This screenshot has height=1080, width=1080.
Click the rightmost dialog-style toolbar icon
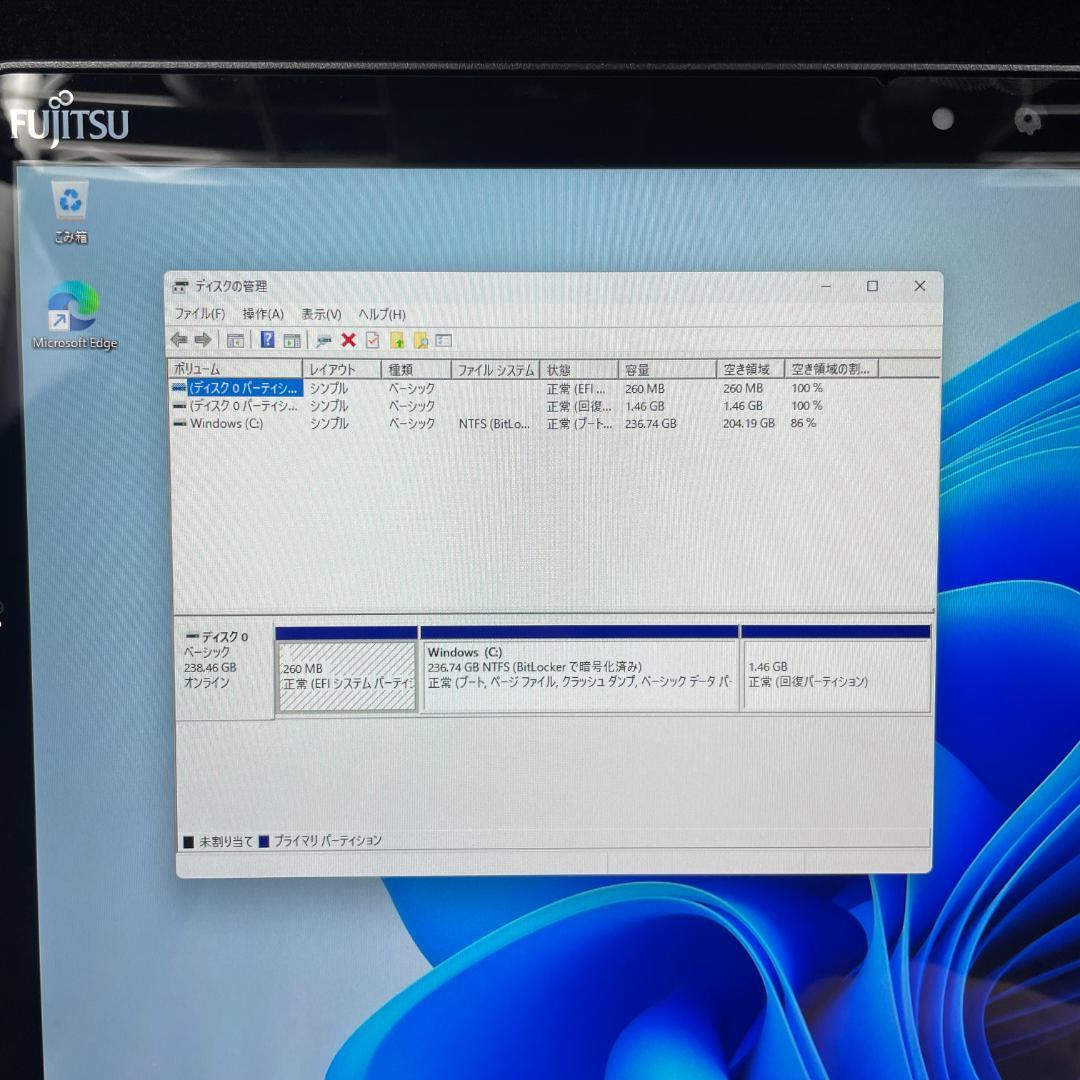pos(444,341)
